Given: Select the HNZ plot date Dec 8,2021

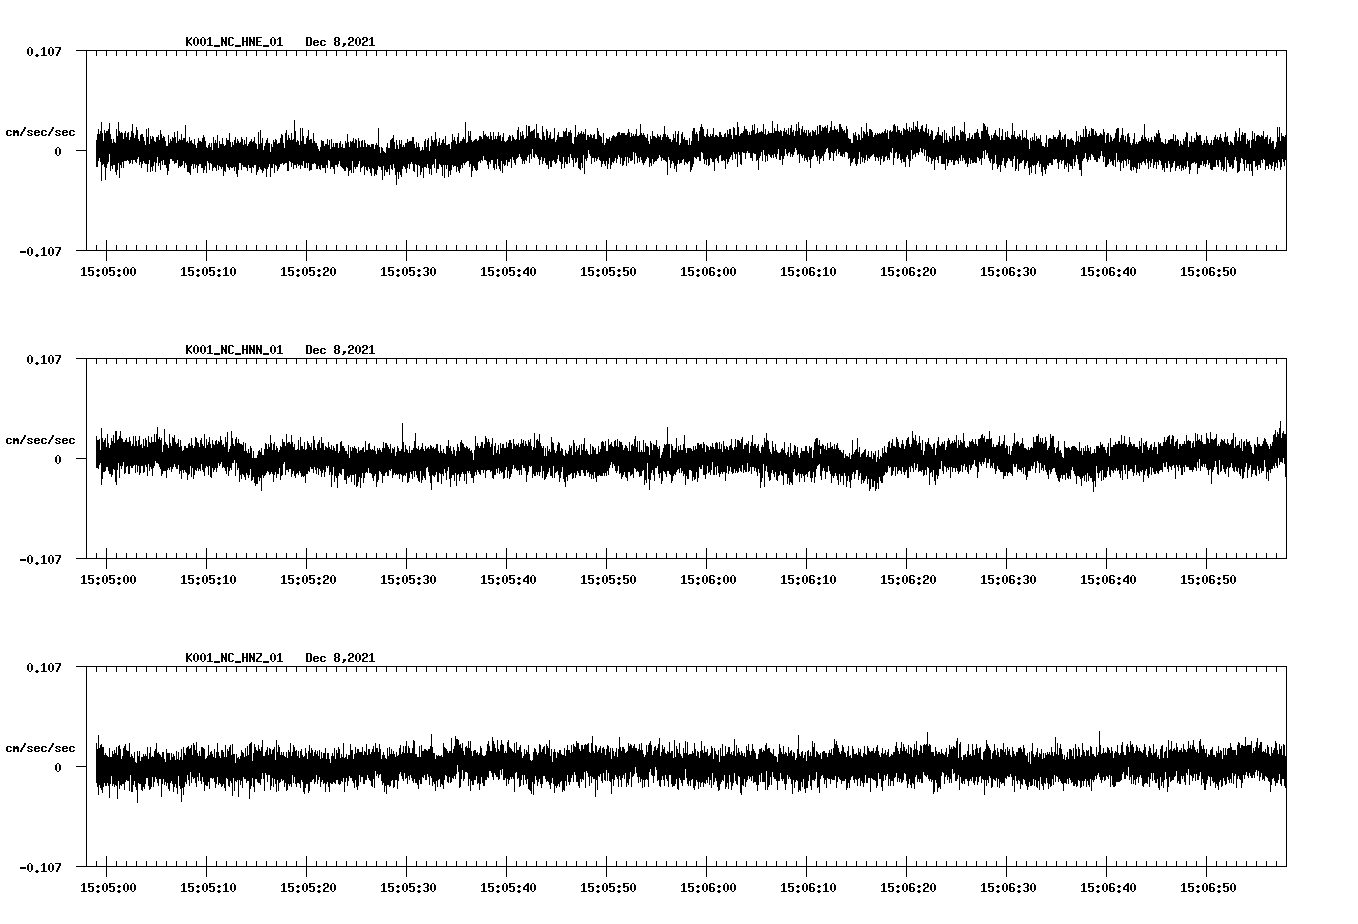Looking at the screenshot, I should pos(340,658).
